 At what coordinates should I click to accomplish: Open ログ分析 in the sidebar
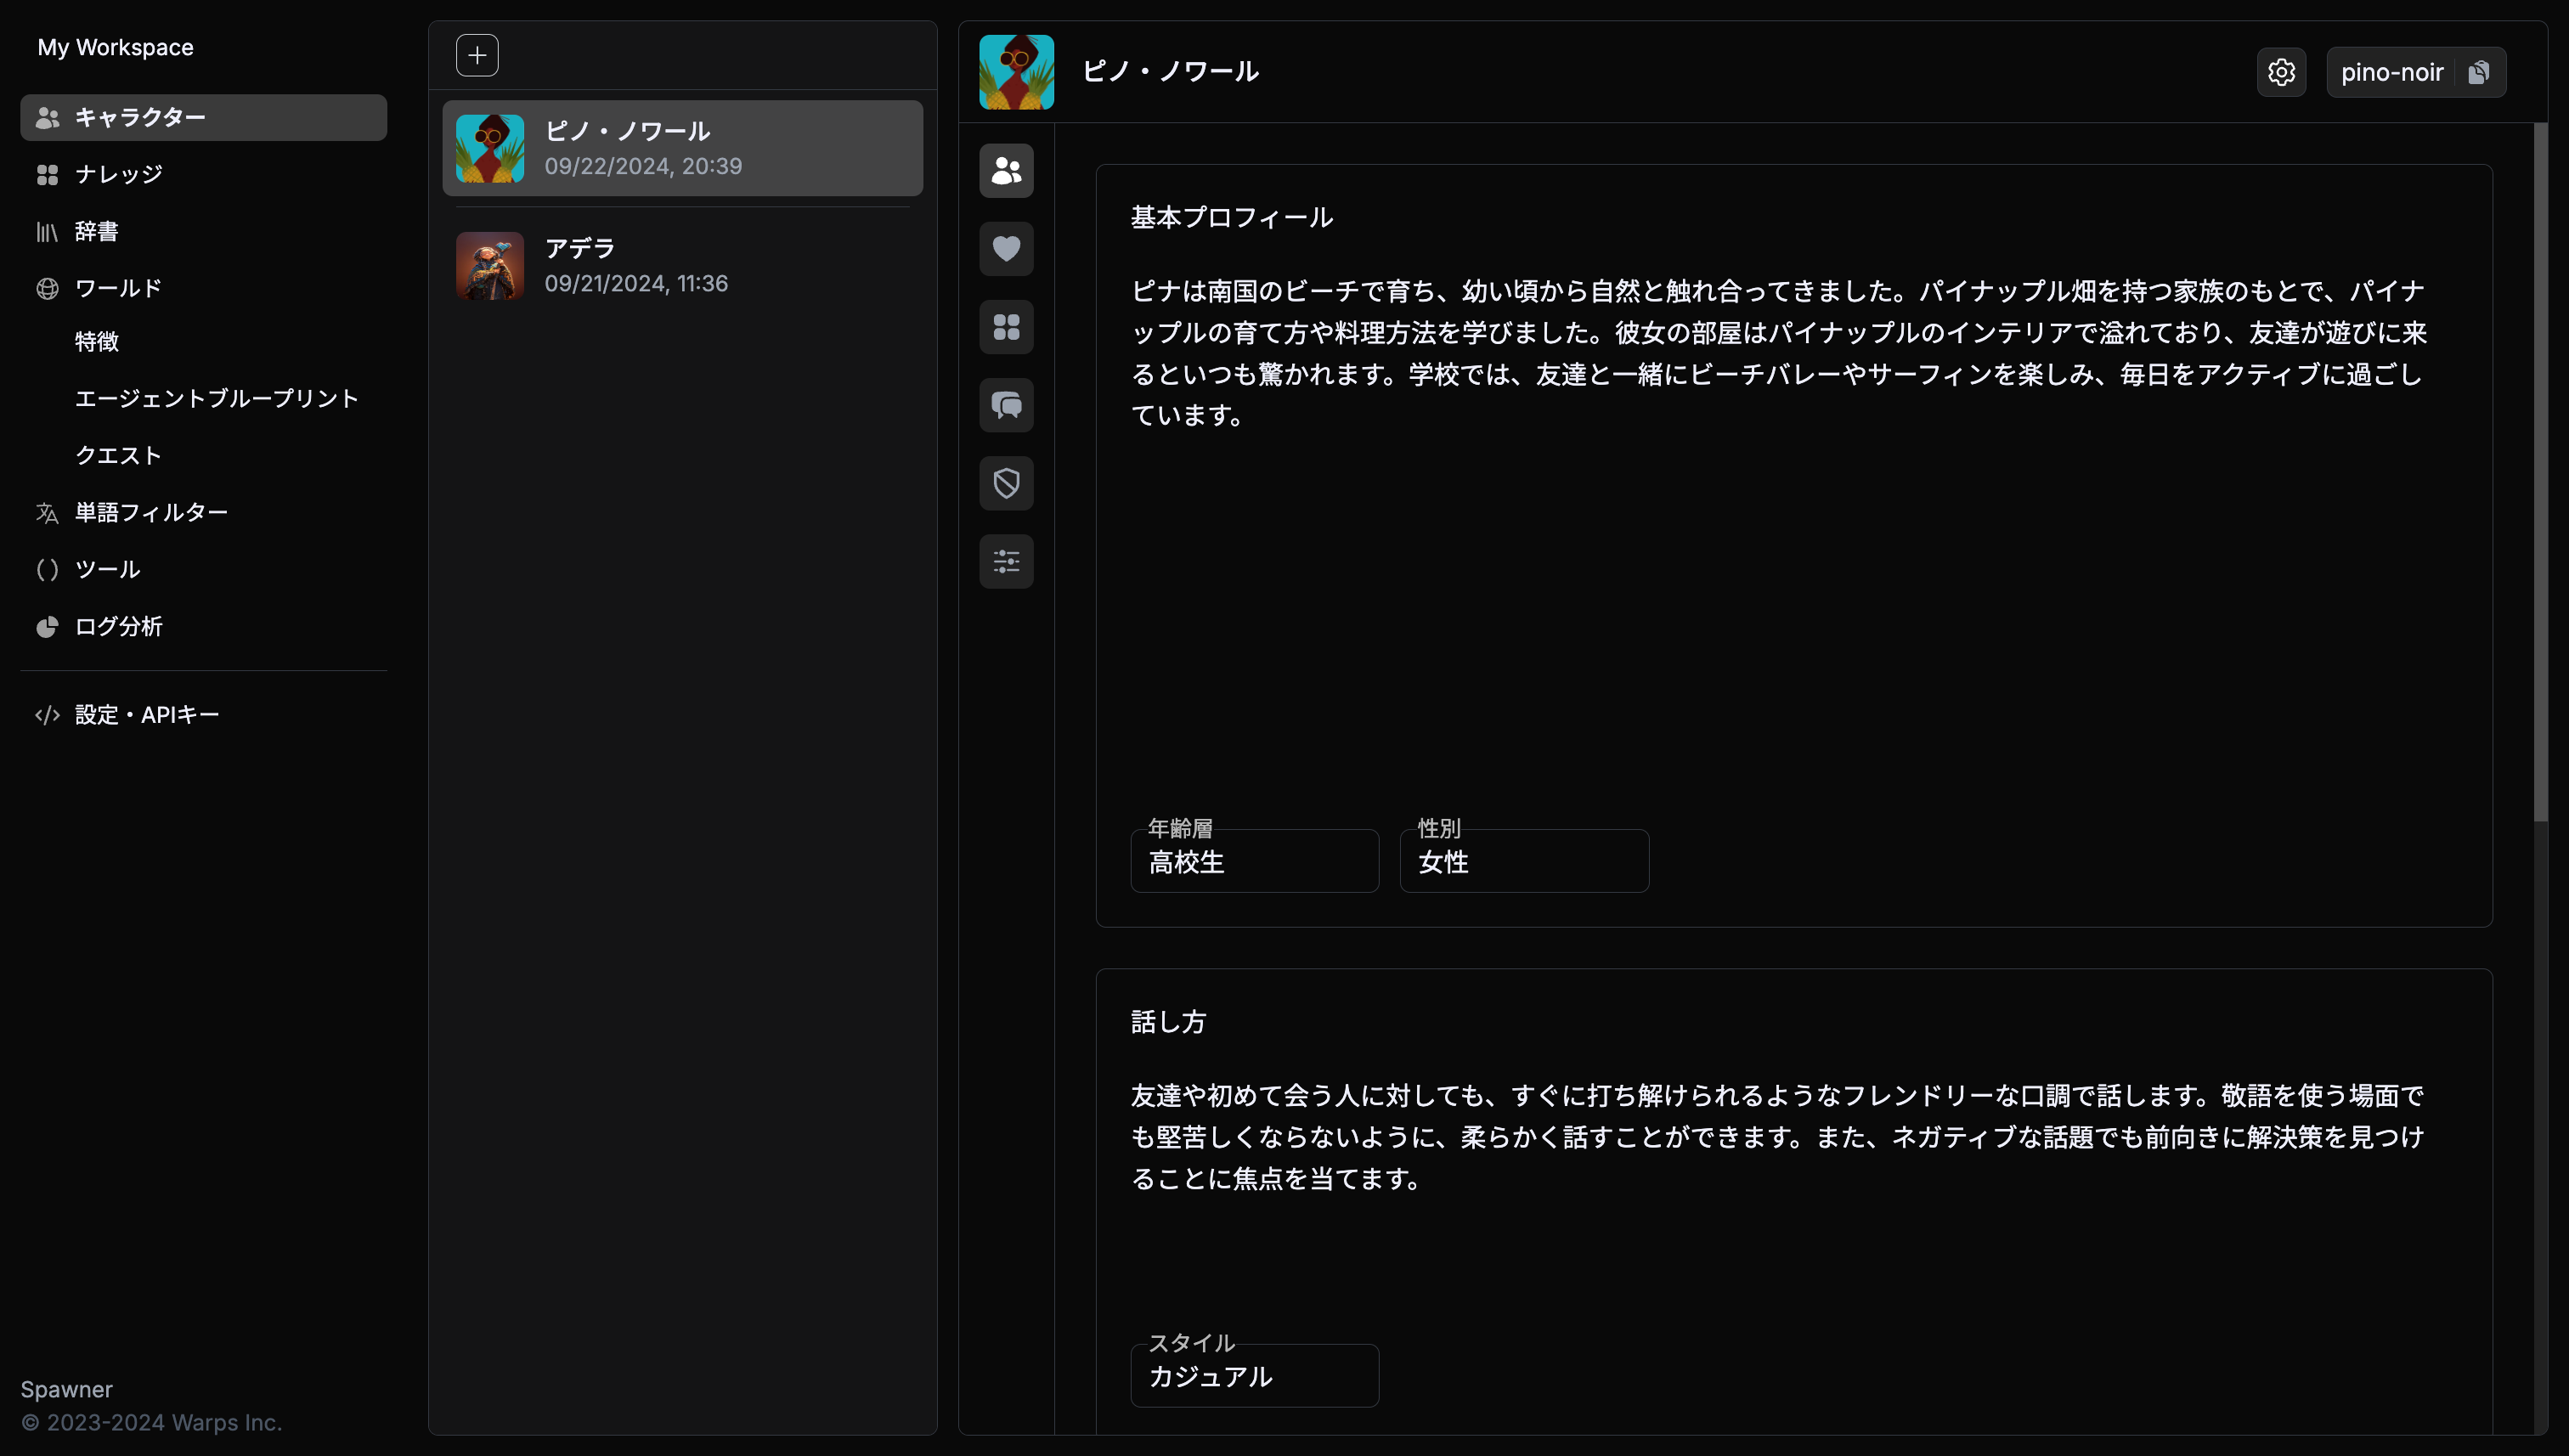pyautogui.click(x=118, y=626)
